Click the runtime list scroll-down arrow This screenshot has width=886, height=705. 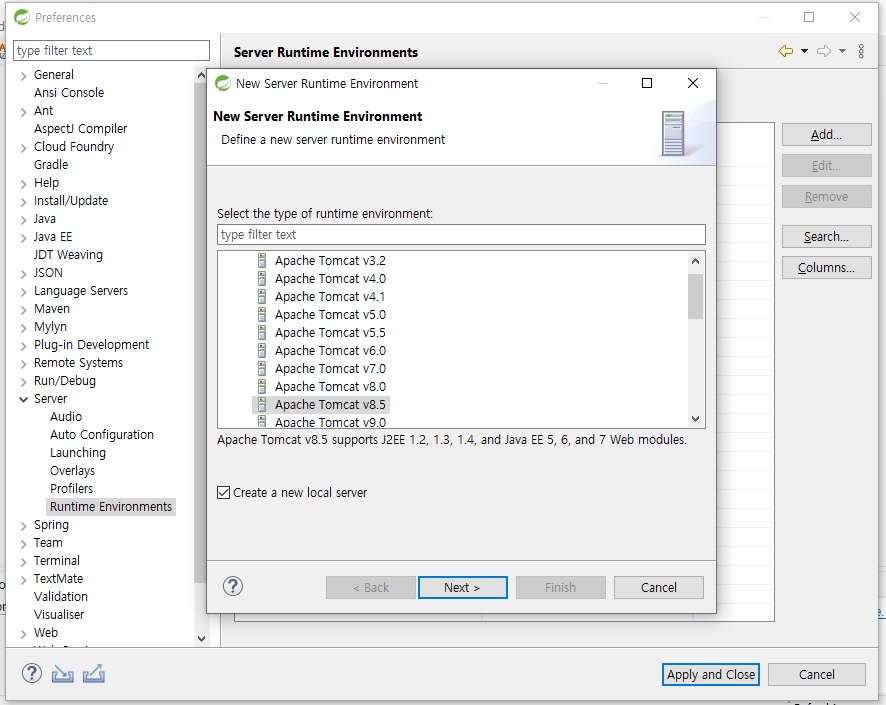[695, 419]
